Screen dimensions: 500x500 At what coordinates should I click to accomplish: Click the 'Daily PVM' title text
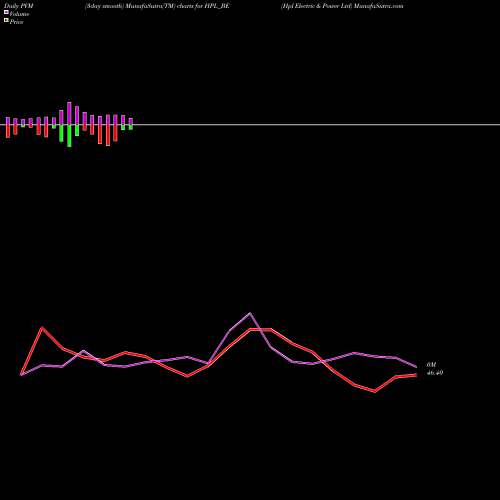coord(19,6)
